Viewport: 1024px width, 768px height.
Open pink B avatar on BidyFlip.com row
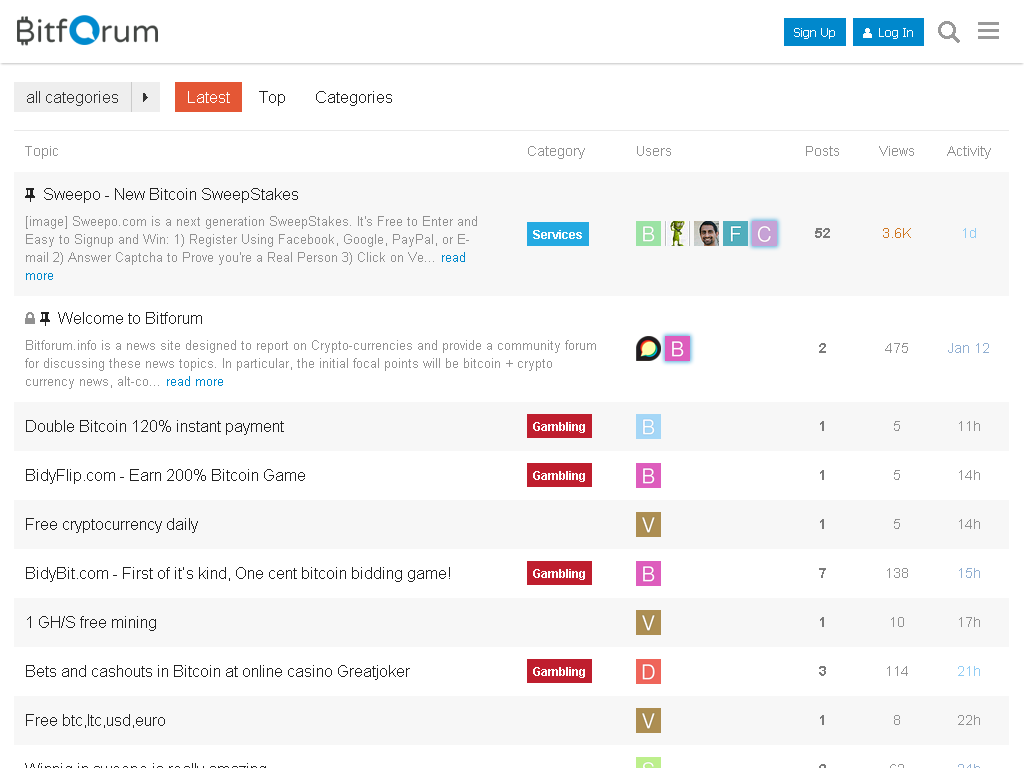click(648, 475)
